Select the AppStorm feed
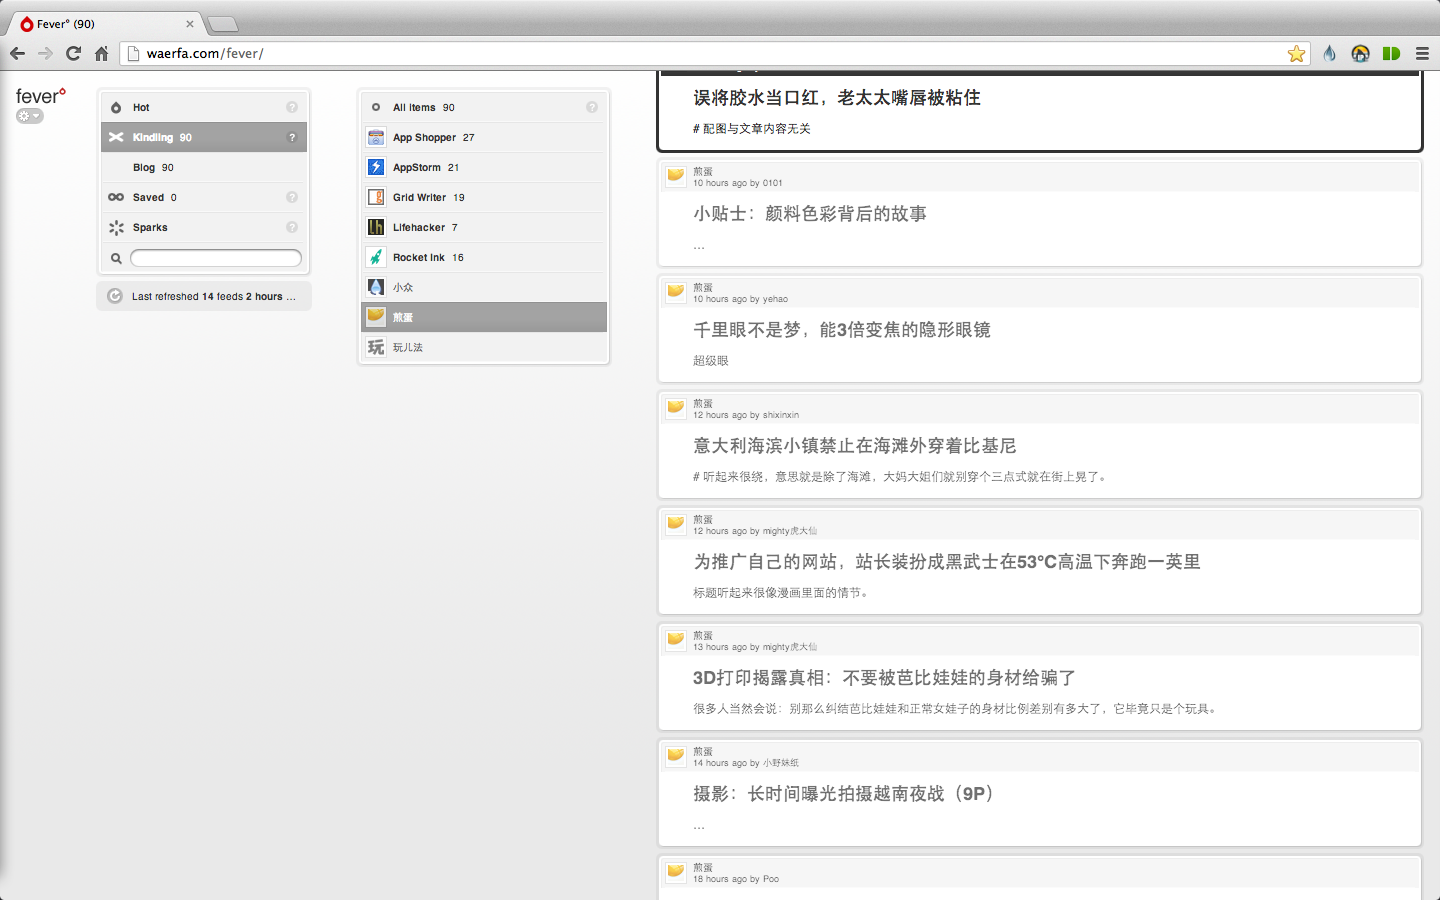 point(484,167)
